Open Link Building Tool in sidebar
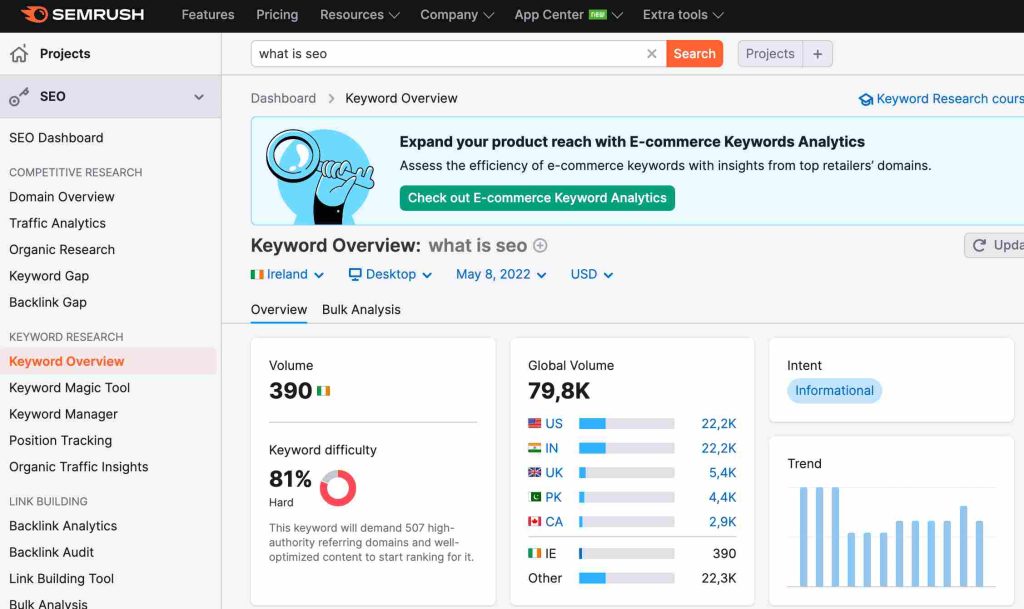This screenshot has height=609, width=1024. pyautogui.click(x=61, y=579)
